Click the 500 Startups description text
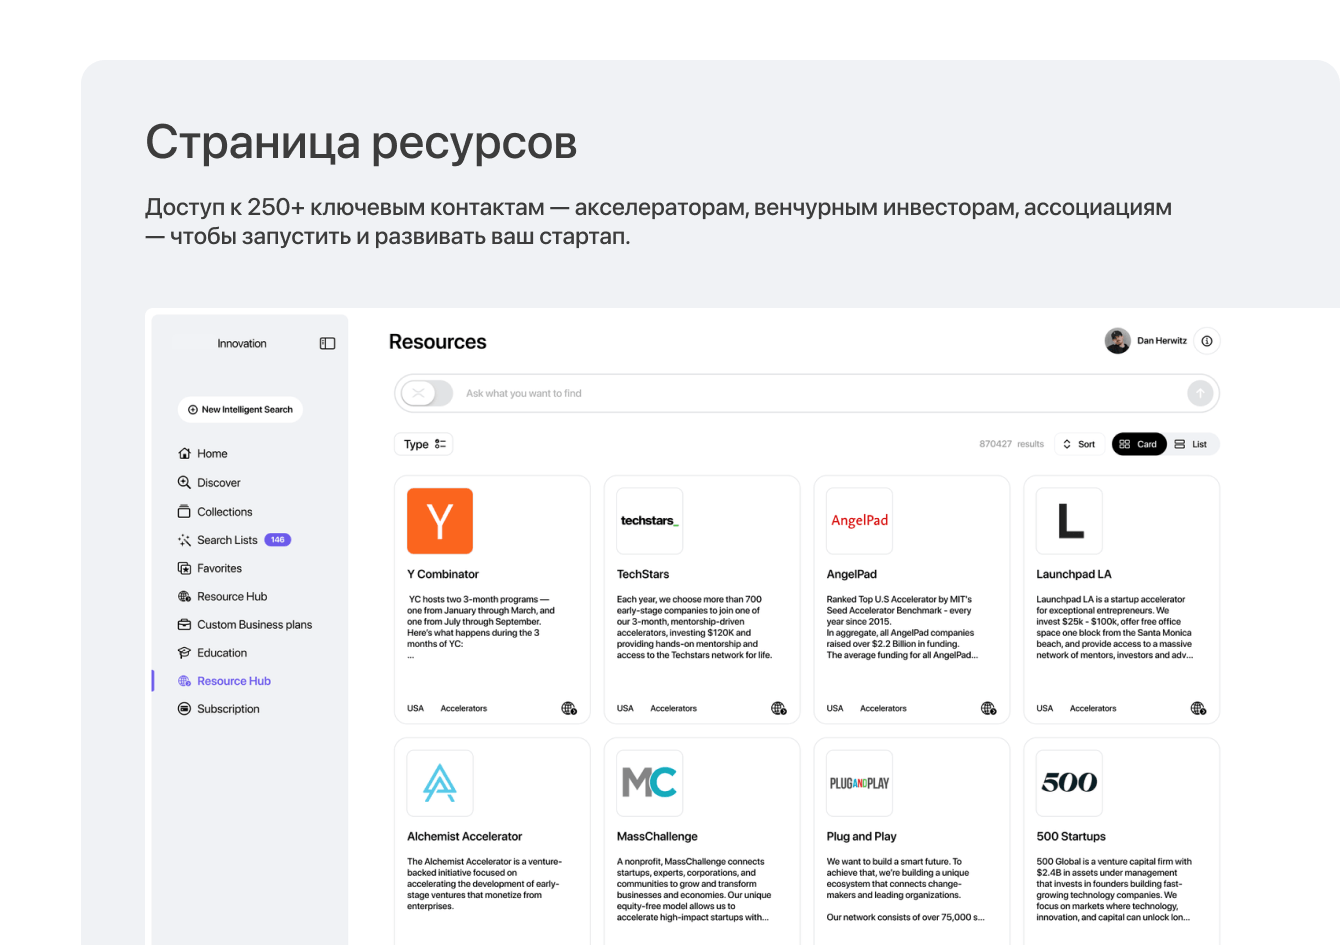Screen dimensions: 1340x945 coord(1114,889)
